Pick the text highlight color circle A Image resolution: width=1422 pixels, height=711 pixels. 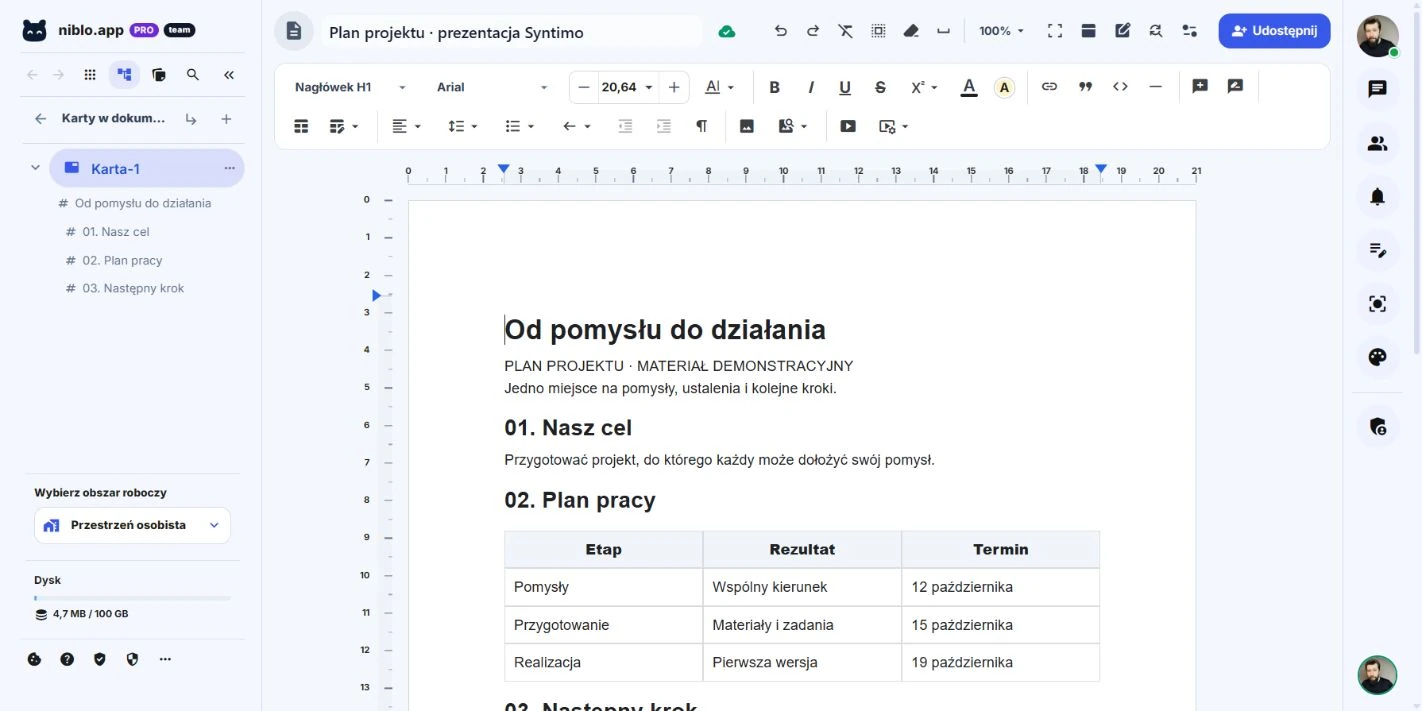[x=1004, y=87]
